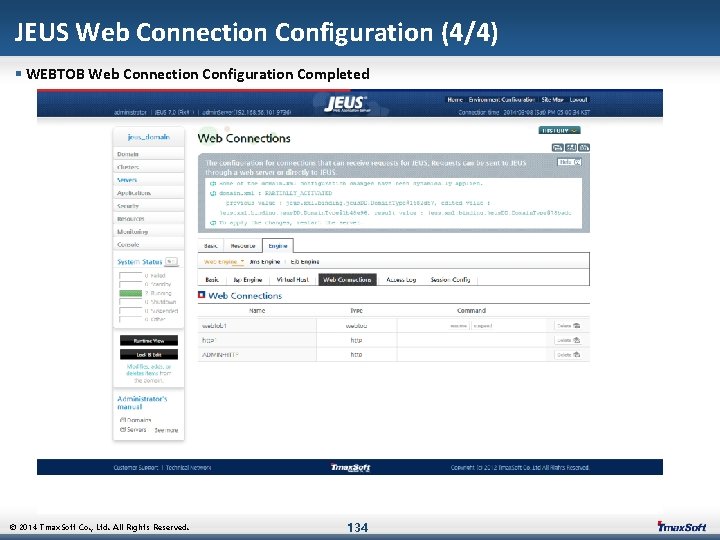This screenshot has height=540, width=720.
Task: Open the Site Map link
Action: [552, 100]
